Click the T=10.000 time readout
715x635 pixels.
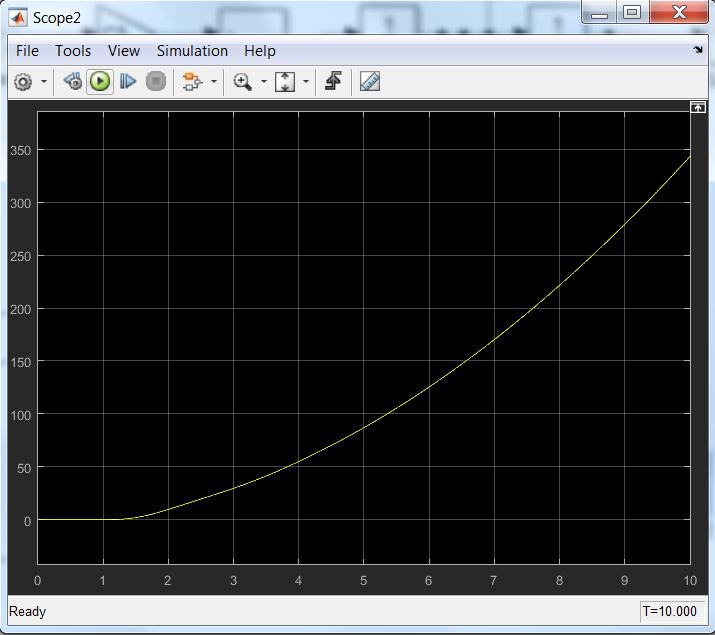point(669,611)
